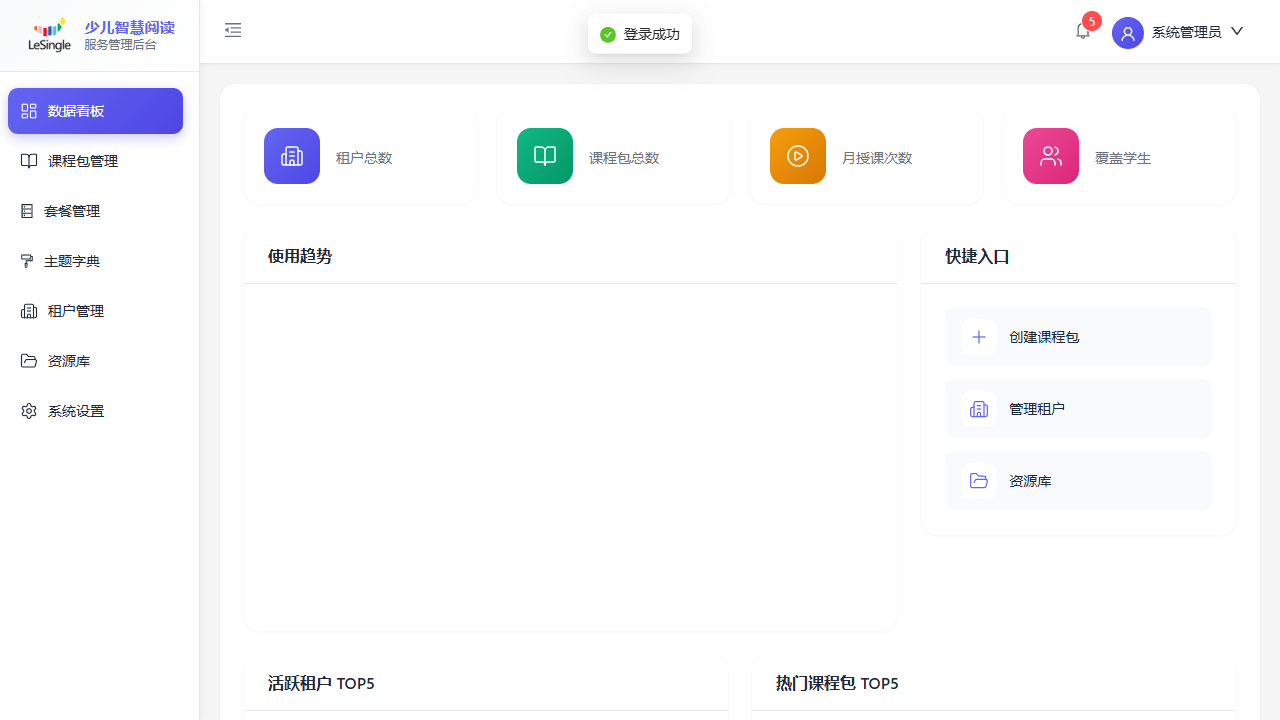Click the LeSingle logo

click(49, 35)
